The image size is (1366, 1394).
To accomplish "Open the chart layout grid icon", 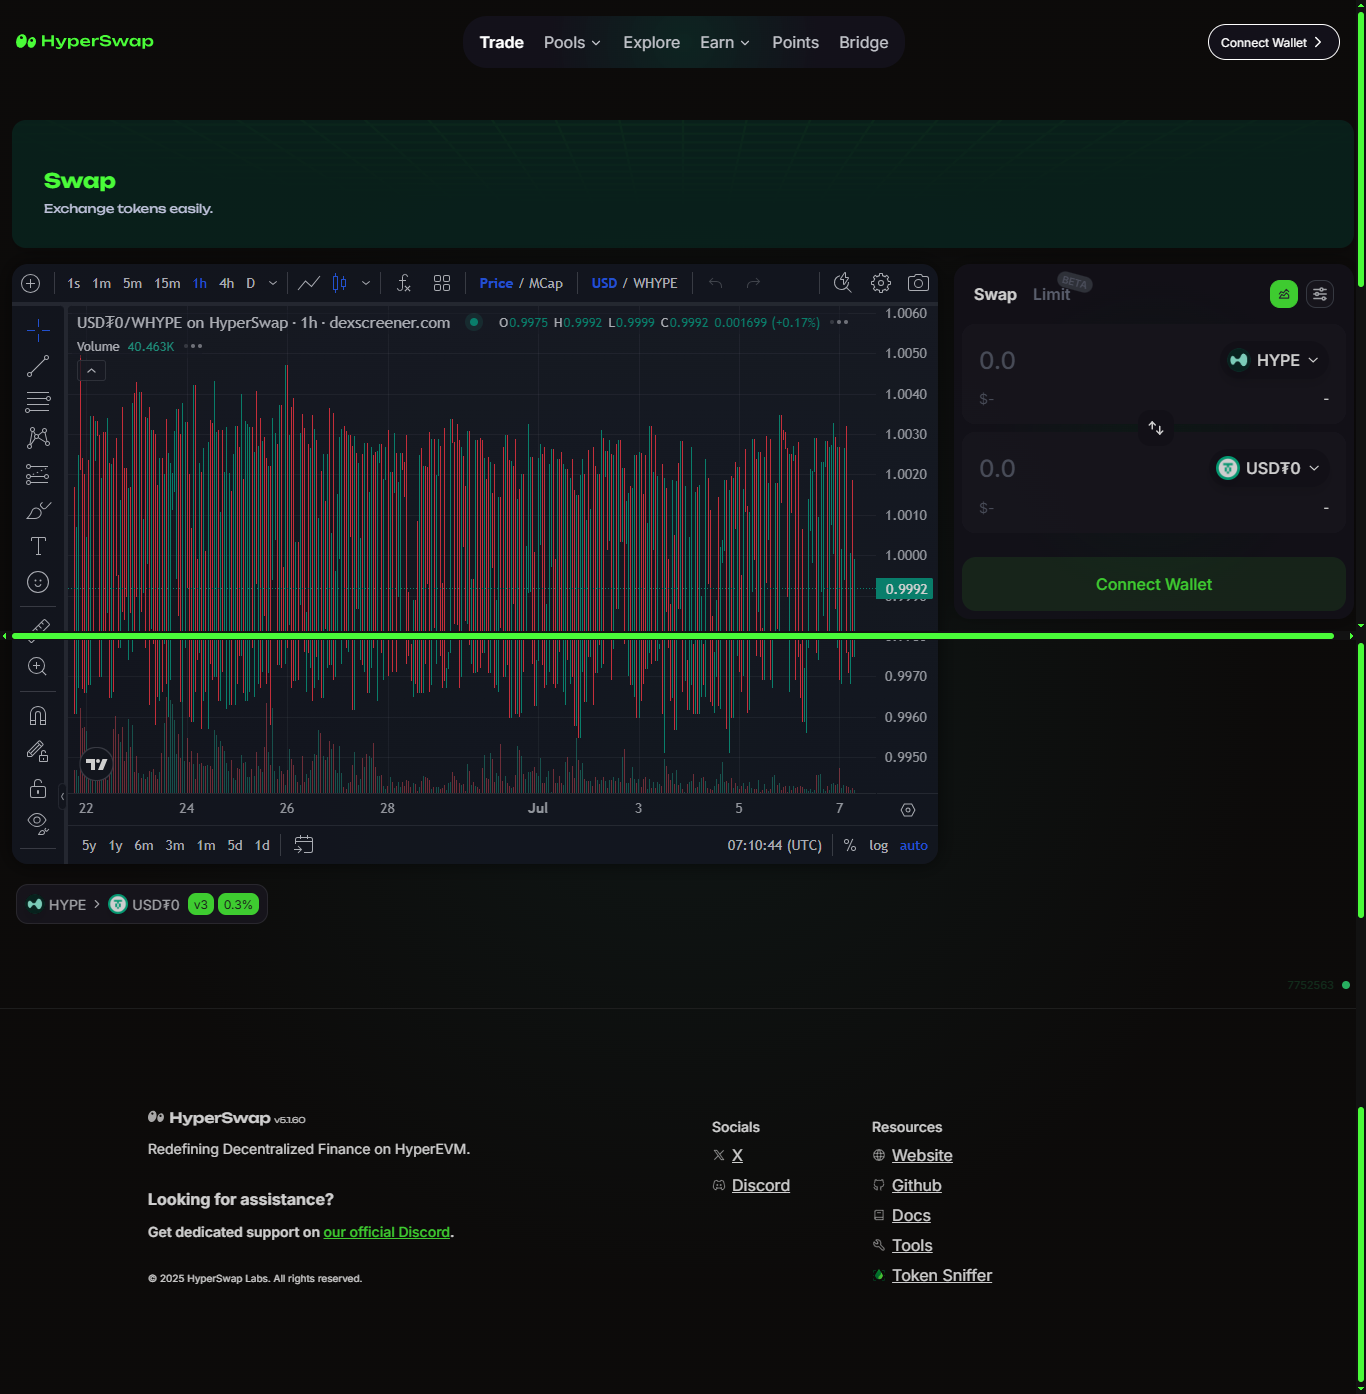I will point(442,283).
